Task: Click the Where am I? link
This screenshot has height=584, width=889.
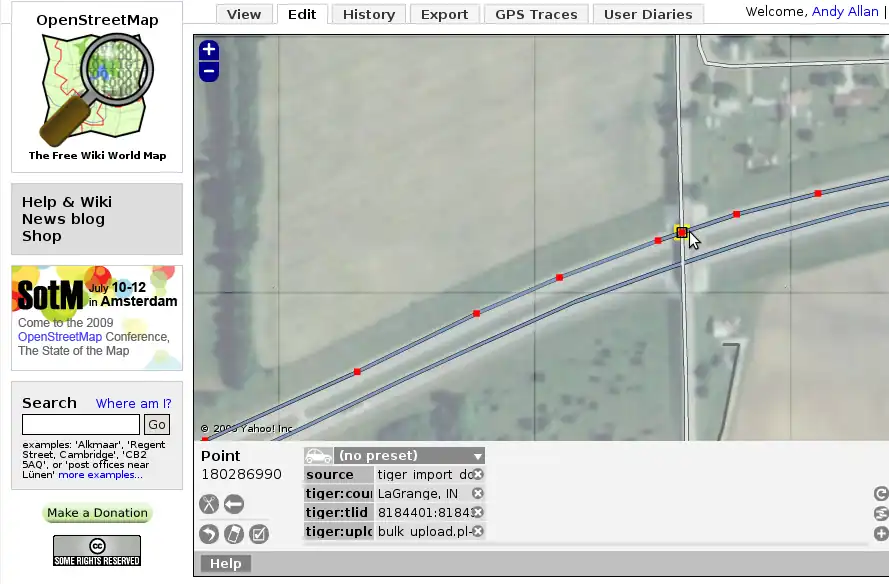Action: [133, 403]
